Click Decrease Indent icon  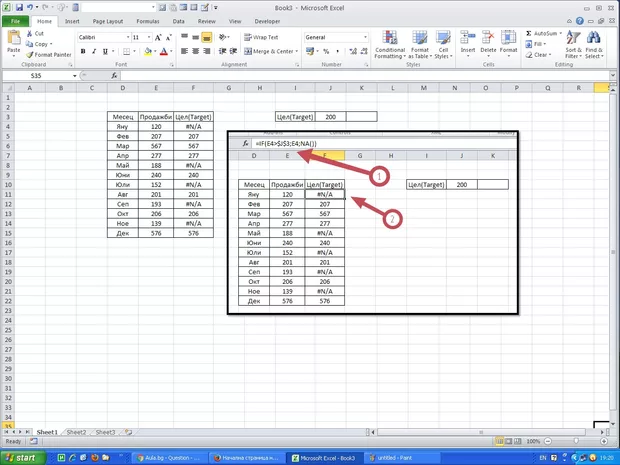point(223,51)
